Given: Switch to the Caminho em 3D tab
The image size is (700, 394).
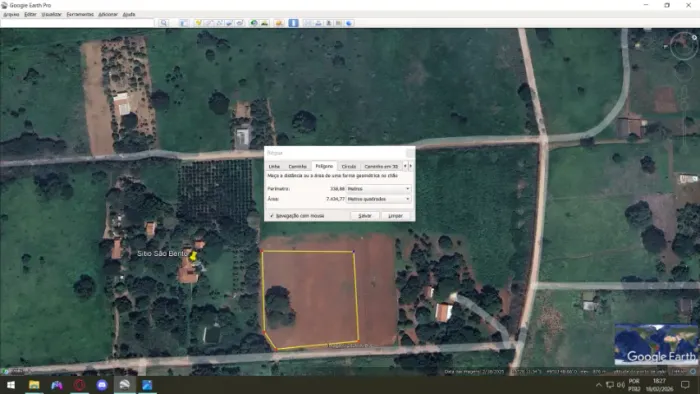Looking at the screenshot, I should point(381,166).
